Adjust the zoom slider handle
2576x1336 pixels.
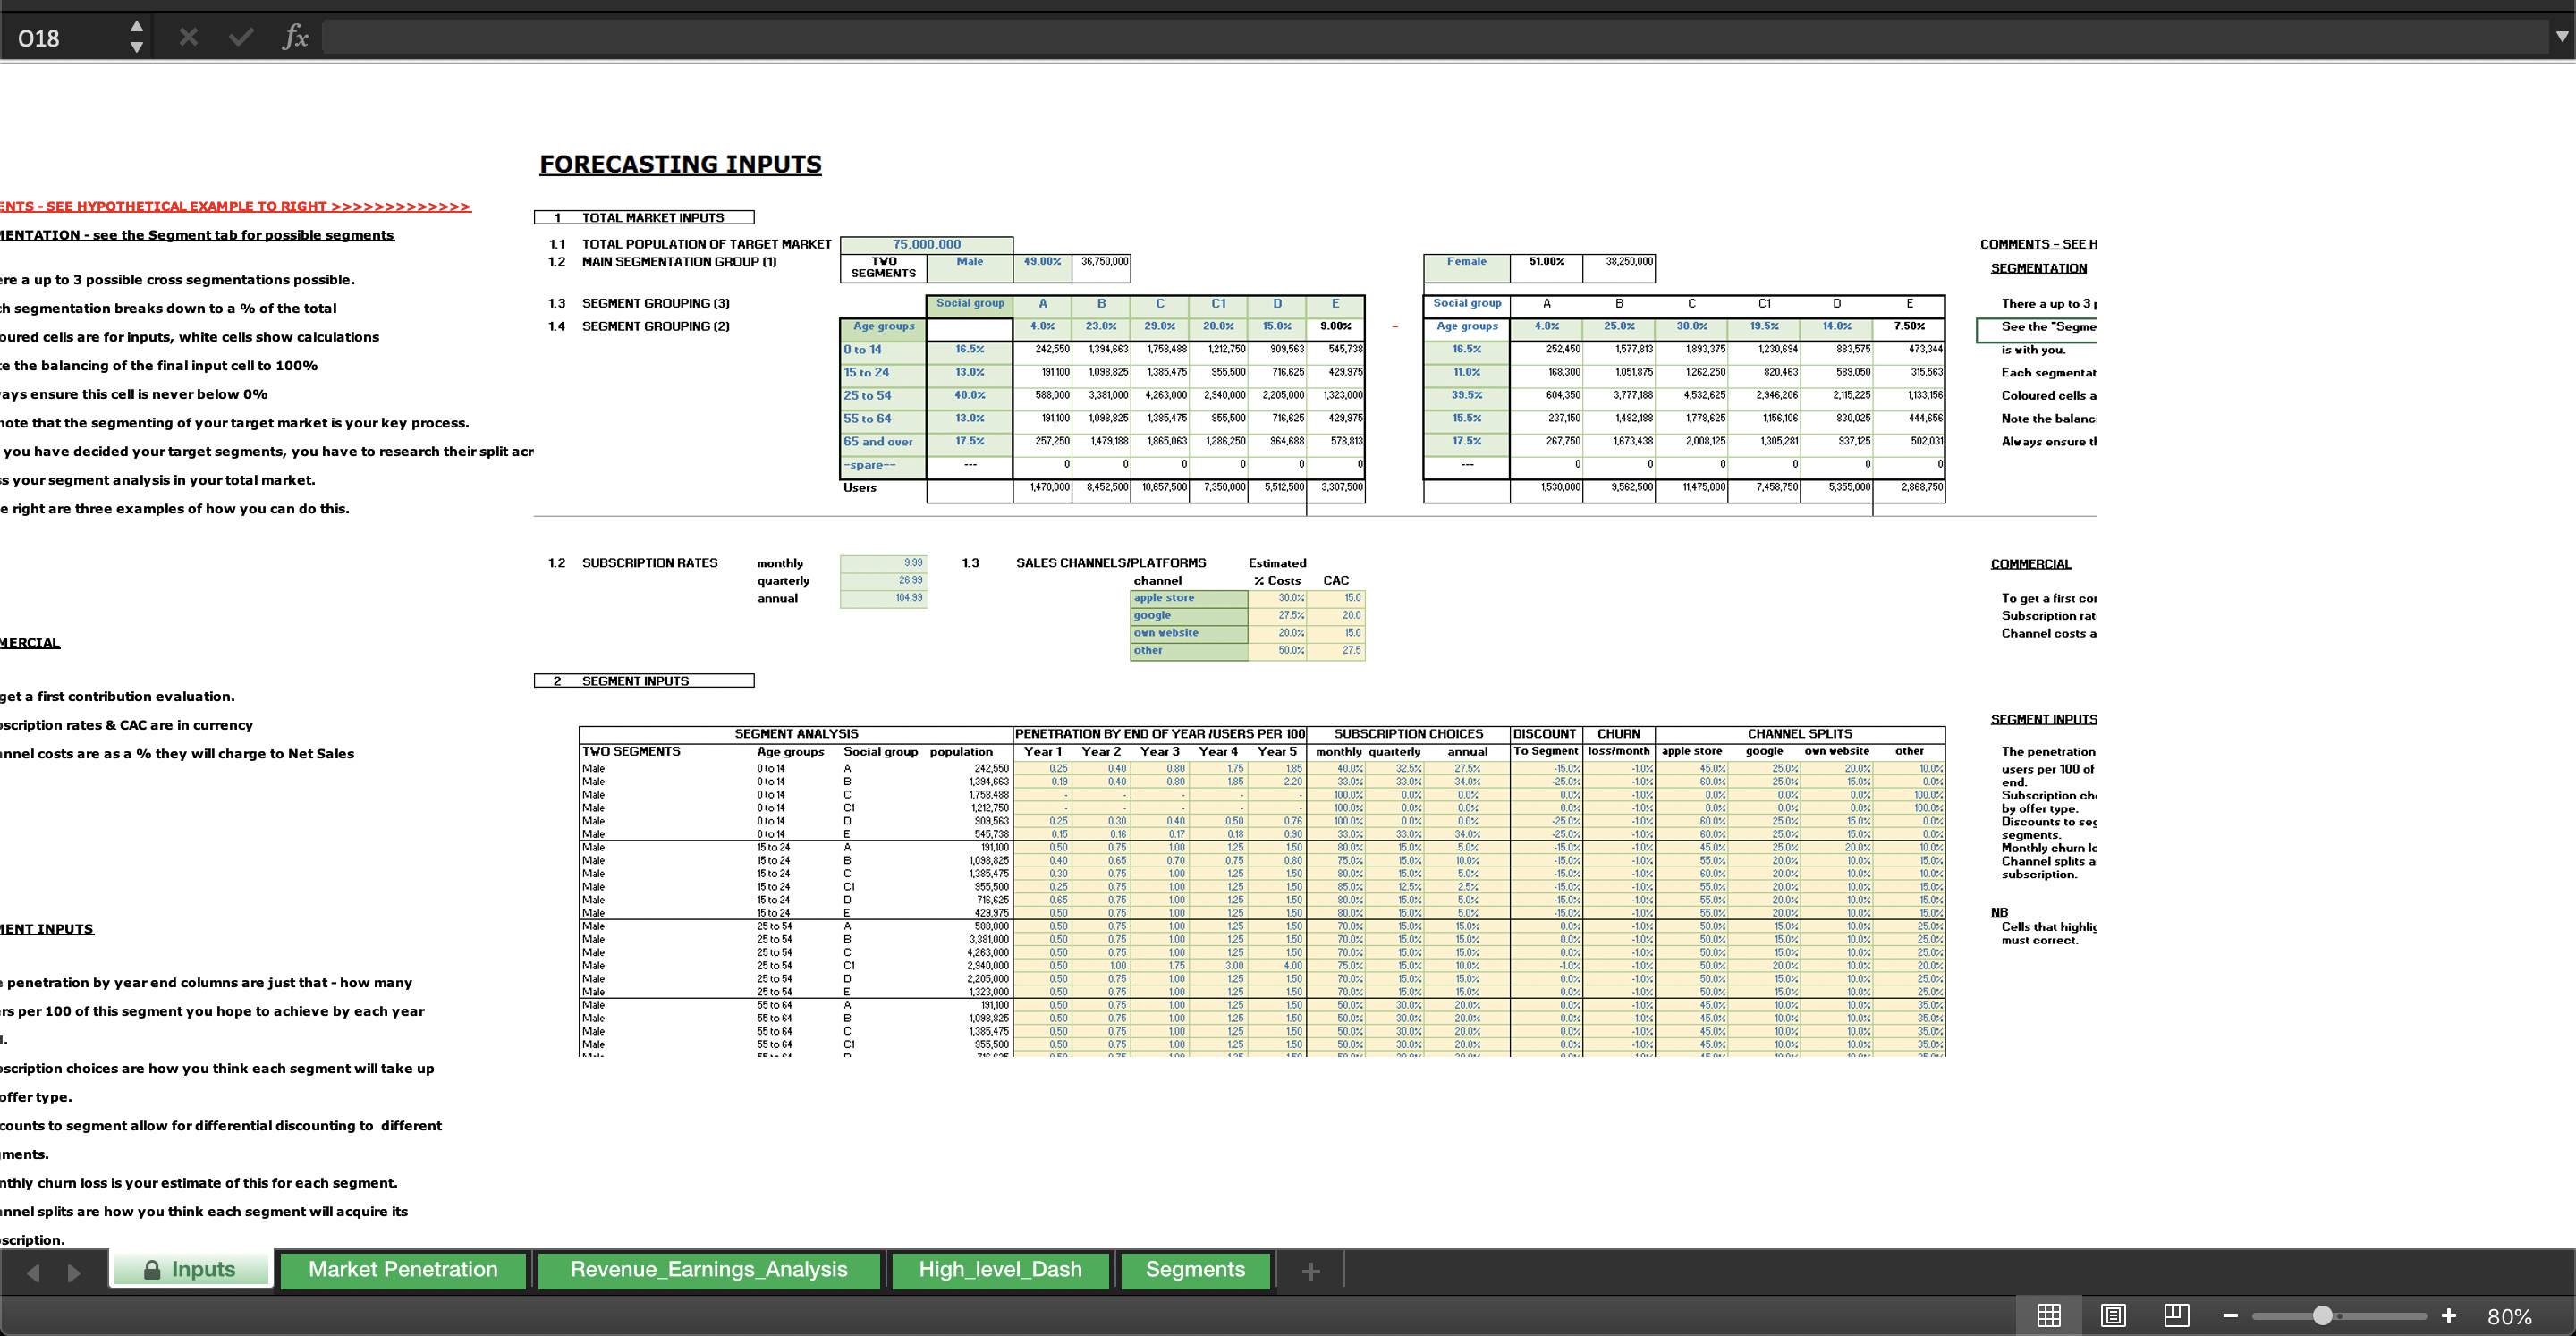(x=2322, y=1315)
